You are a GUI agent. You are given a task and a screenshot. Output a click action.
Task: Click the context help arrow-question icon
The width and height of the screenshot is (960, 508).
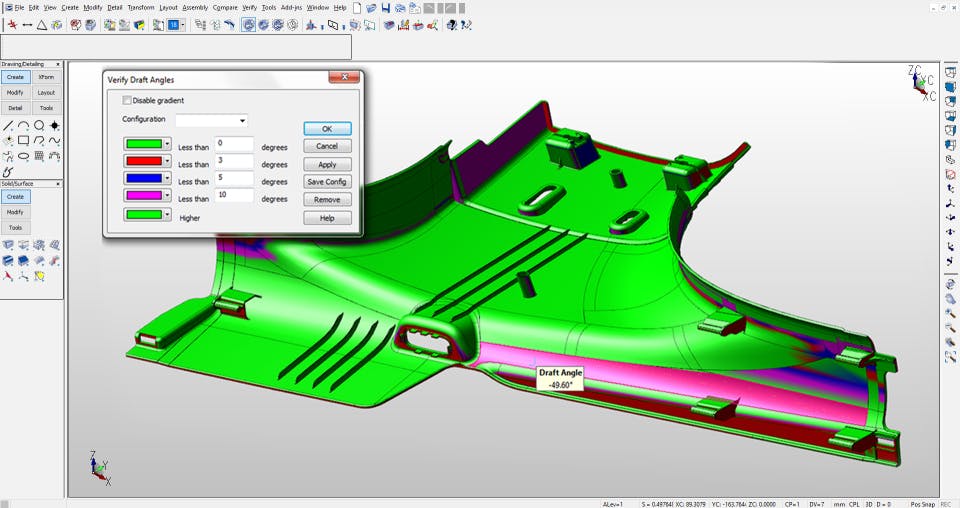coord(466,25)
